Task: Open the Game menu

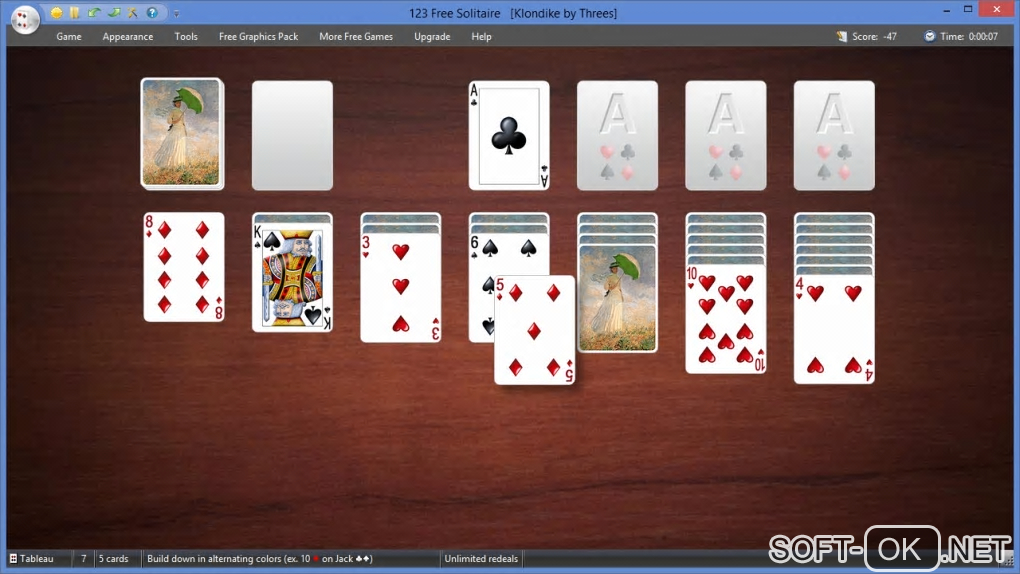Action: click(x=69, y=36)
